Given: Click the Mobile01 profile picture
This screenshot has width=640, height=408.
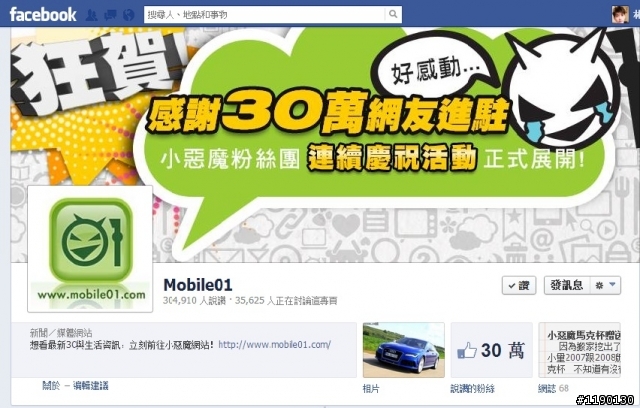Looking at the screenshot, I should click(x=90, y=249).
